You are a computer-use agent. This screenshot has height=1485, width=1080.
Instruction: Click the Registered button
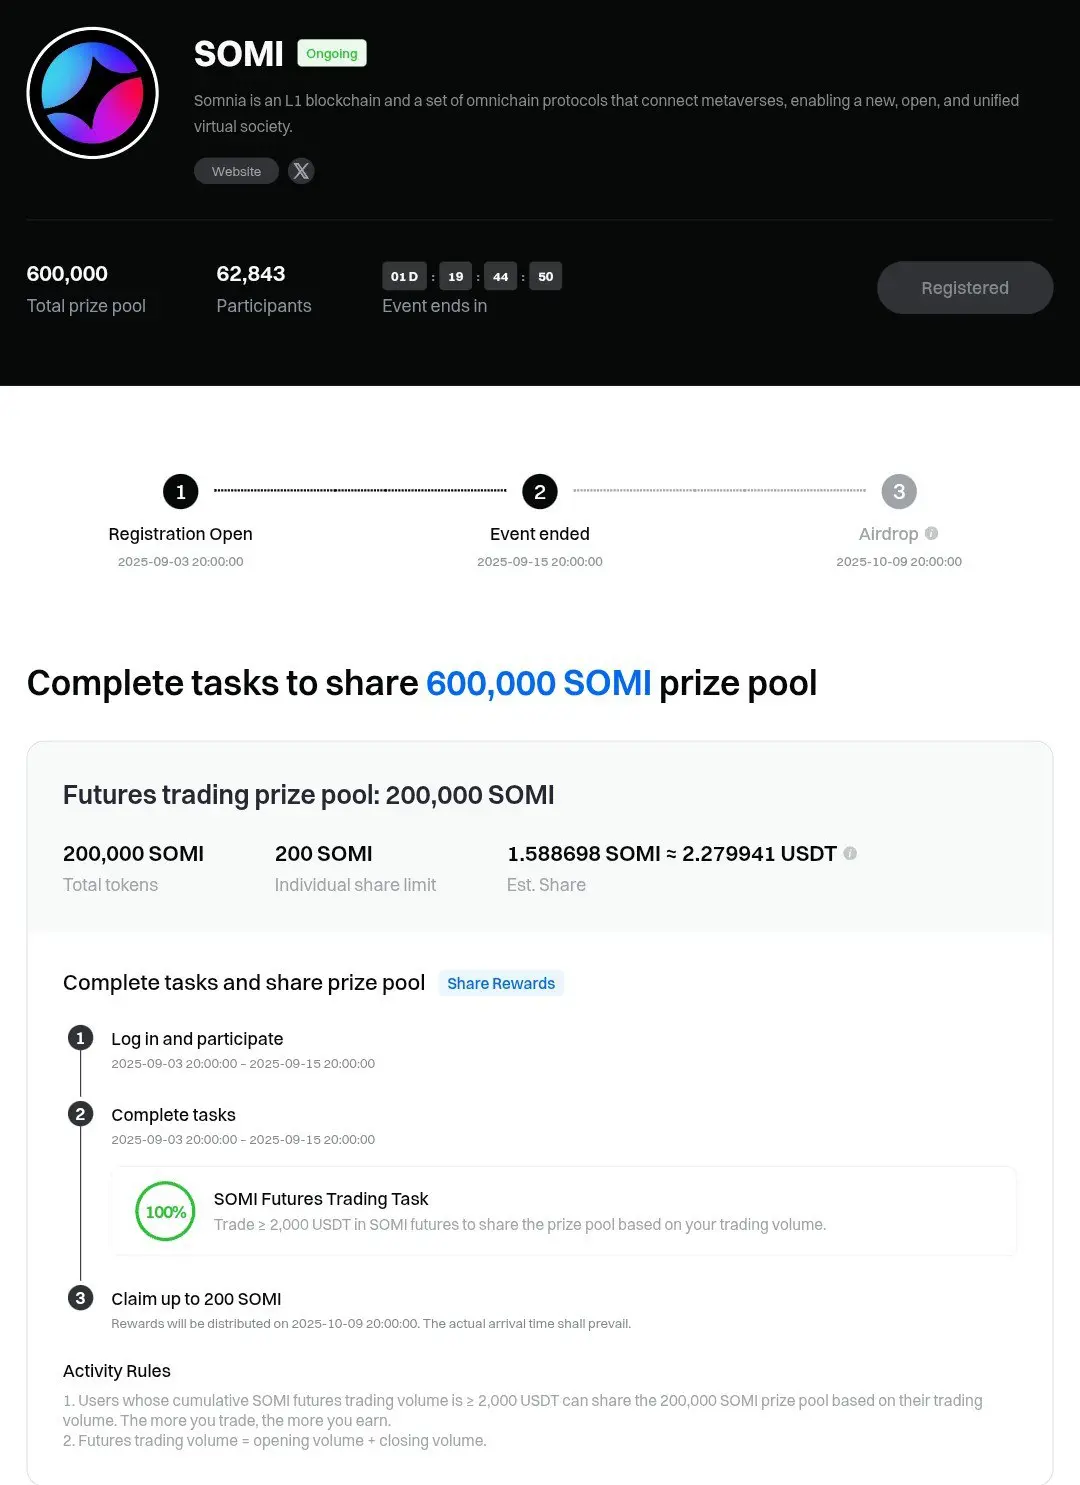(x=964, y=288)
